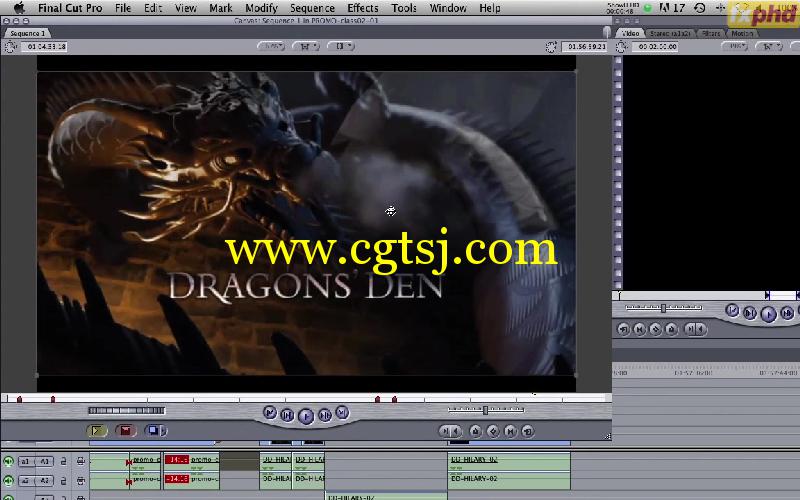Click Match Frame button in Viewer
This screenshot has height=500, width=800.
pos(623,330)
